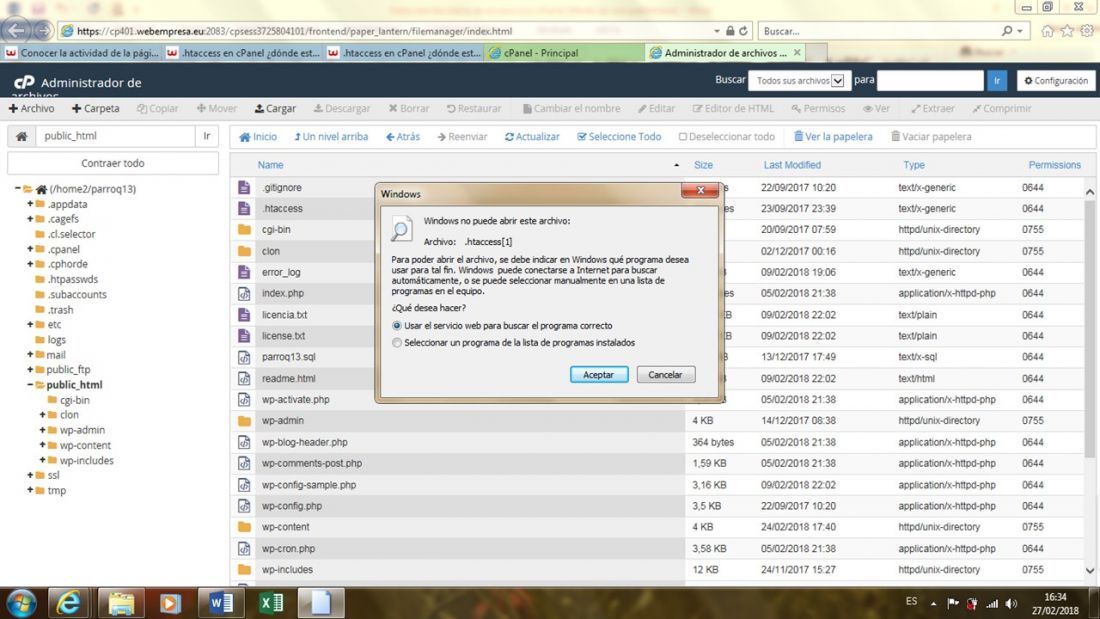The height and width of the screenshot is (619, 1100).
Task: Click the Carpeta new folder toolbar item
Action: pyautogui.click(x=95, y=109)
